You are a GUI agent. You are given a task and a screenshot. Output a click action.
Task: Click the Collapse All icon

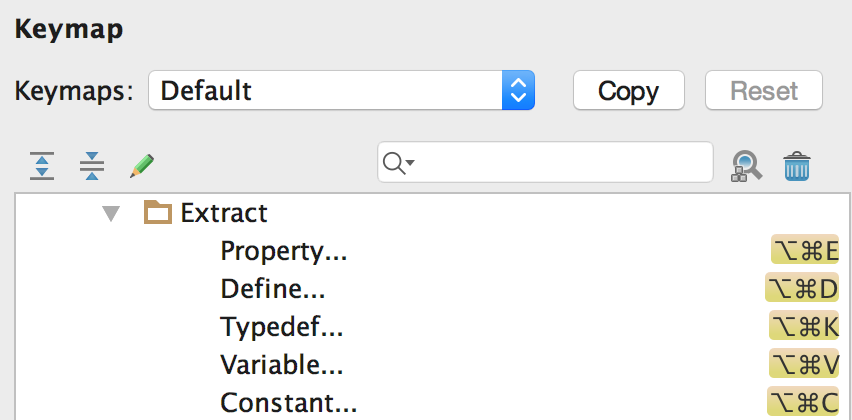pos(92,165)
